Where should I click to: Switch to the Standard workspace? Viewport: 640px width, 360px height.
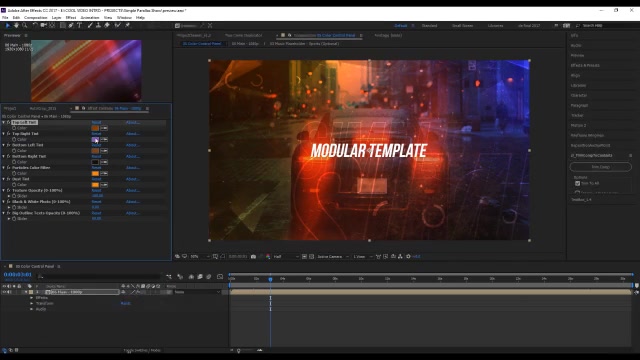pos(429,26)
